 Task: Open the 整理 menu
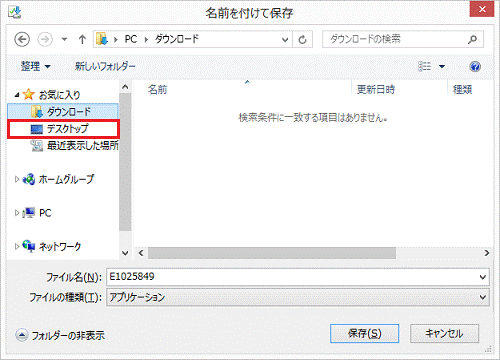36,66
